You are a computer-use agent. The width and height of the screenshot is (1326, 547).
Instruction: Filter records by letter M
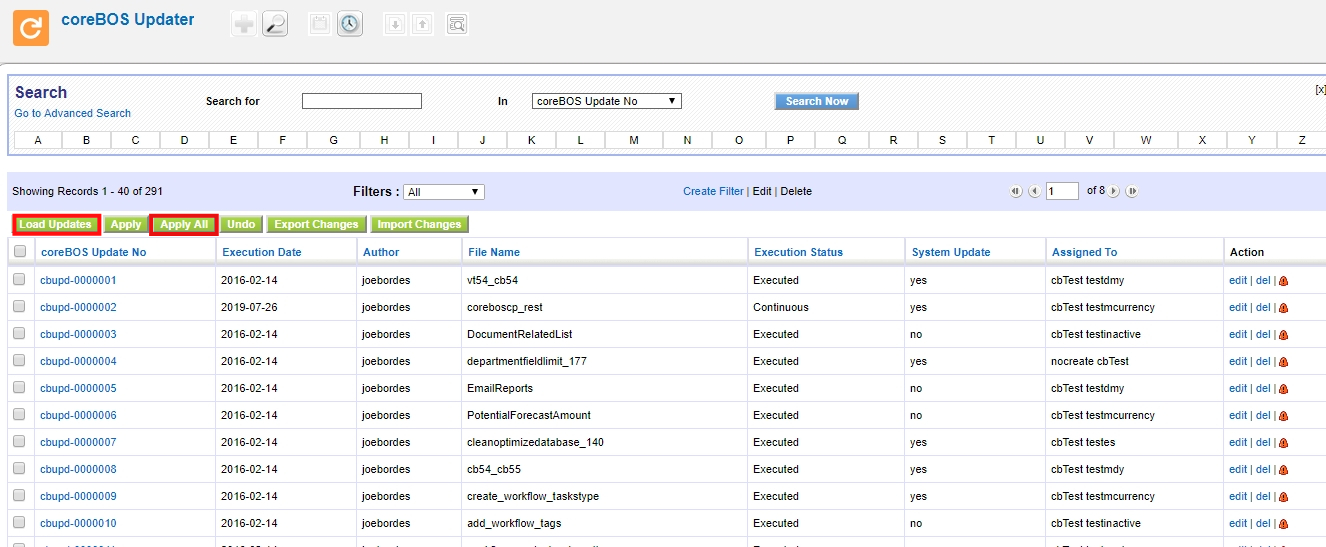[x=634, y=140]
